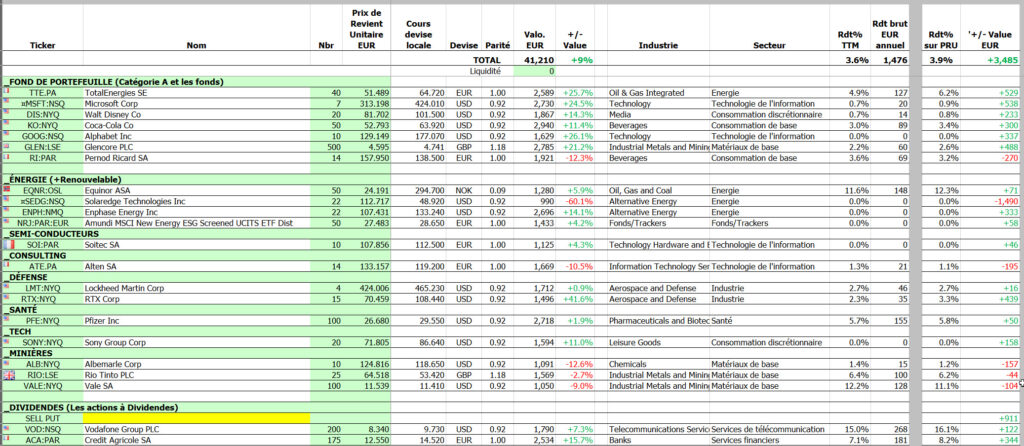The height and width of the screenshot is (446, 1024).
Task: Click the Sony Group Corp cell
Action: click(197, 342)
